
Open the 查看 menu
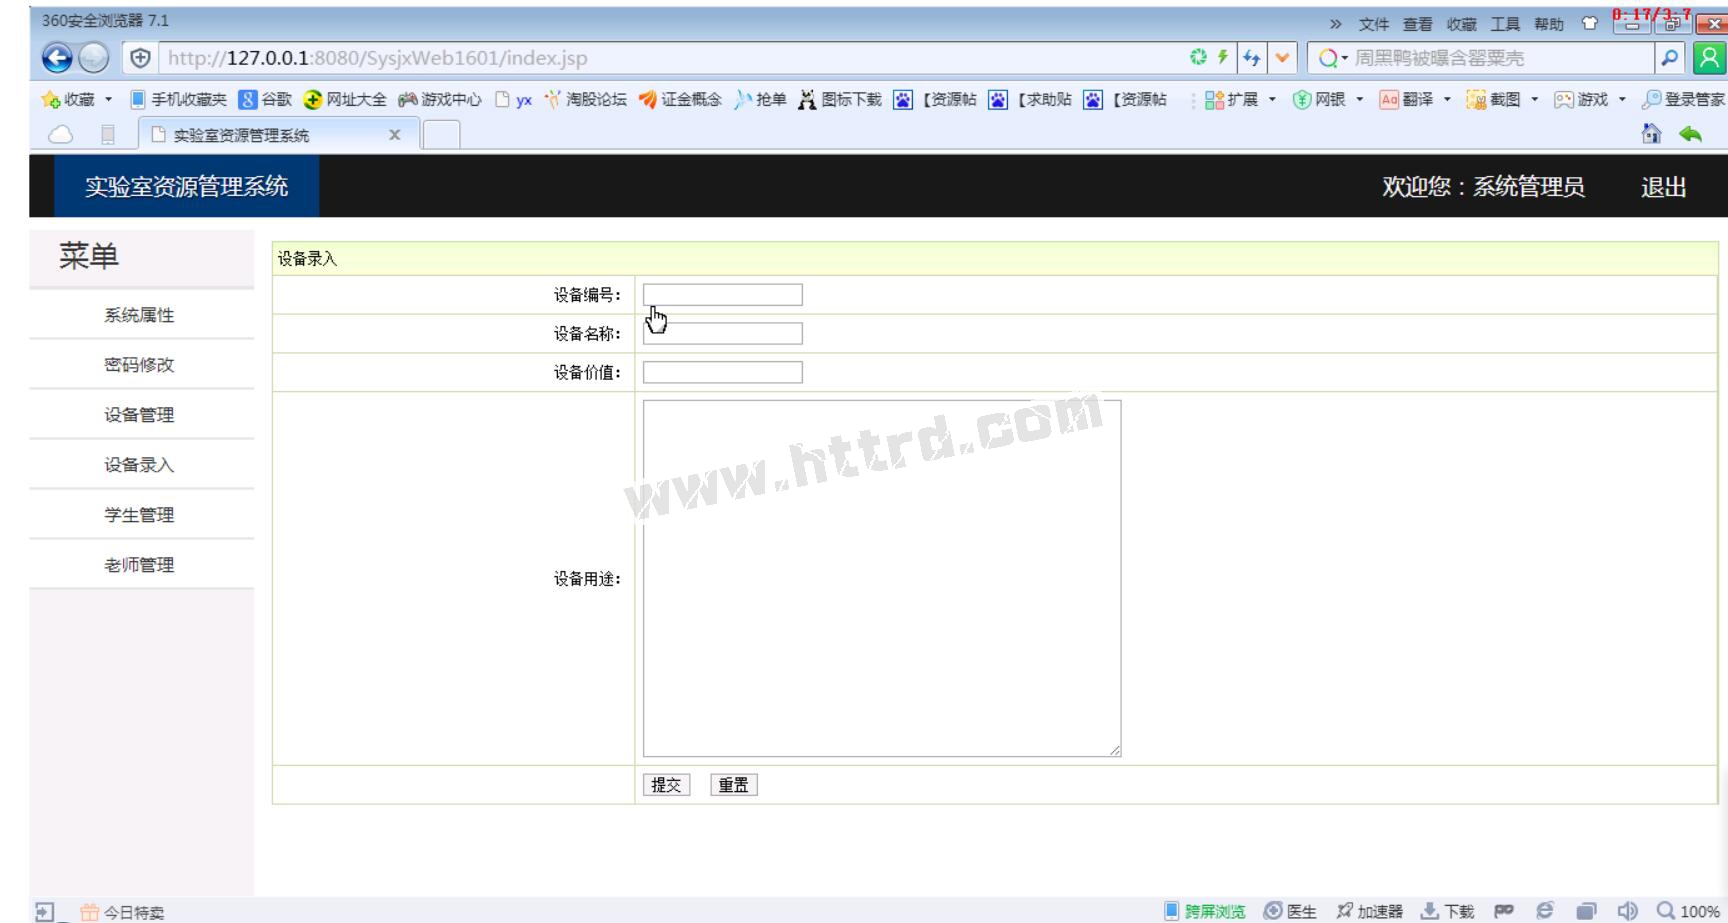(1417, 24)
